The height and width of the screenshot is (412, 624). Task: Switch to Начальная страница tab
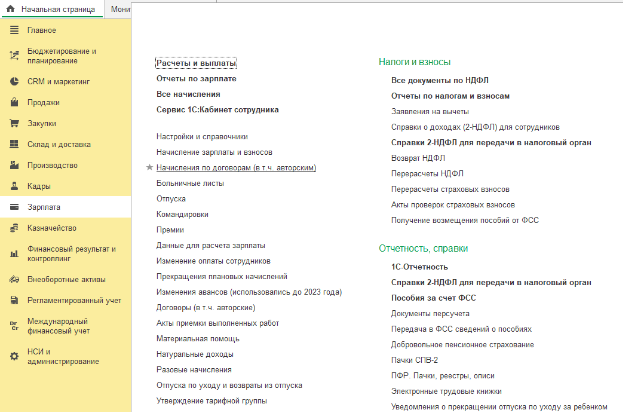53,9
